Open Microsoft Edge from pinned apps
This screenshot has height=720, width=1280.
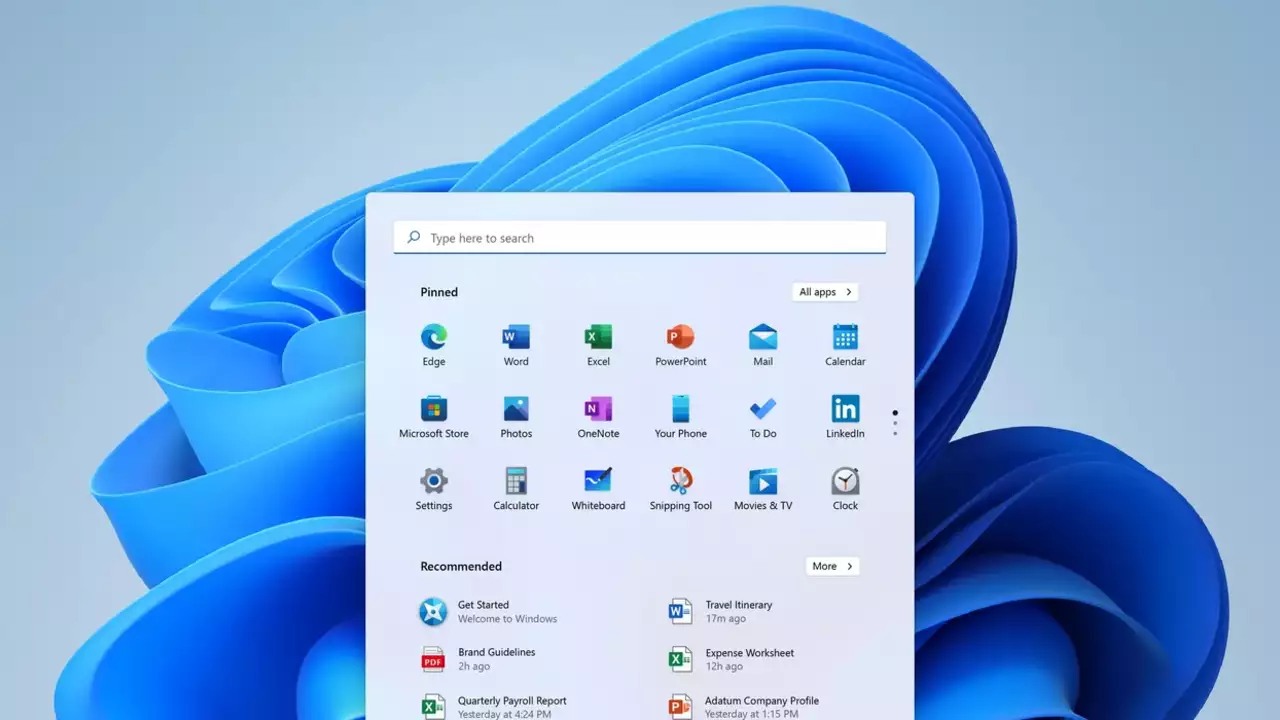[x=434, y=337]
